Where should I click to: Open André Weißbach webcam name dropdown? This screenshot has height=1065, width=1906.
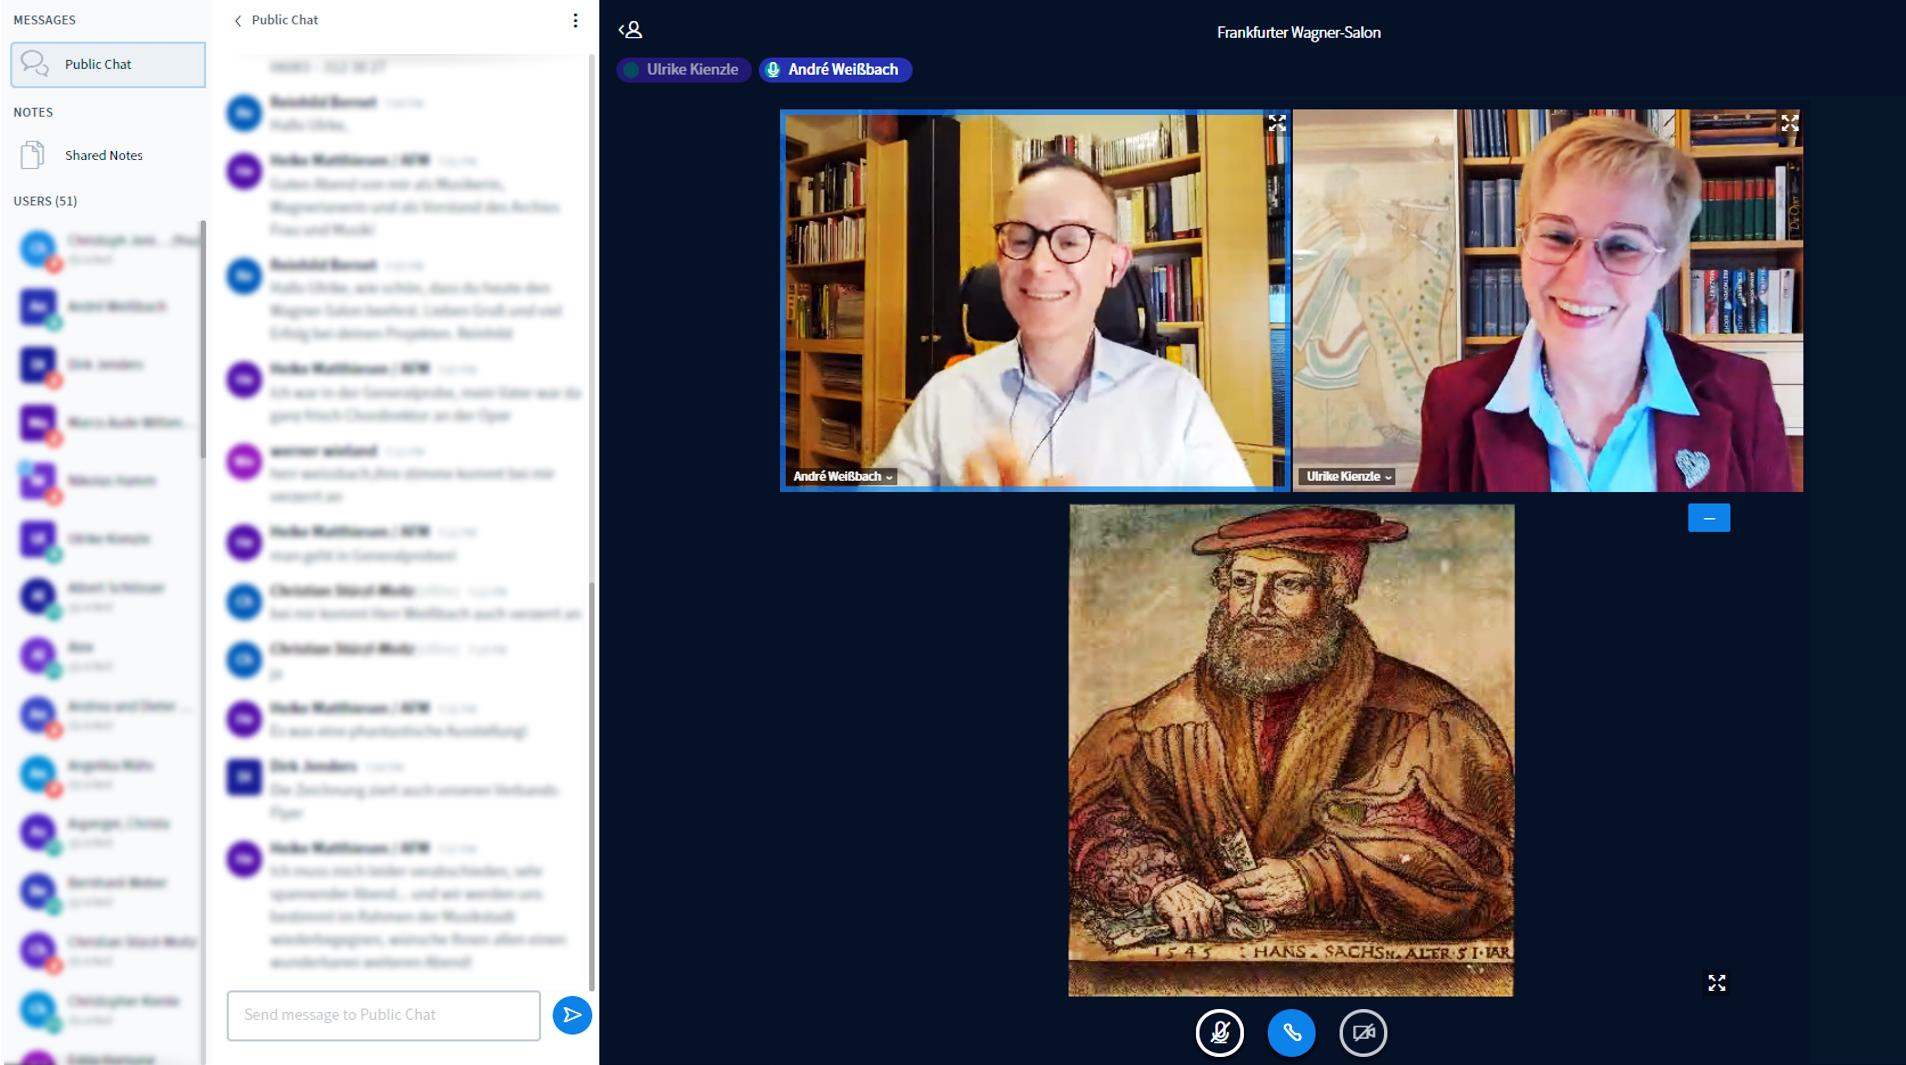point(842,477)
